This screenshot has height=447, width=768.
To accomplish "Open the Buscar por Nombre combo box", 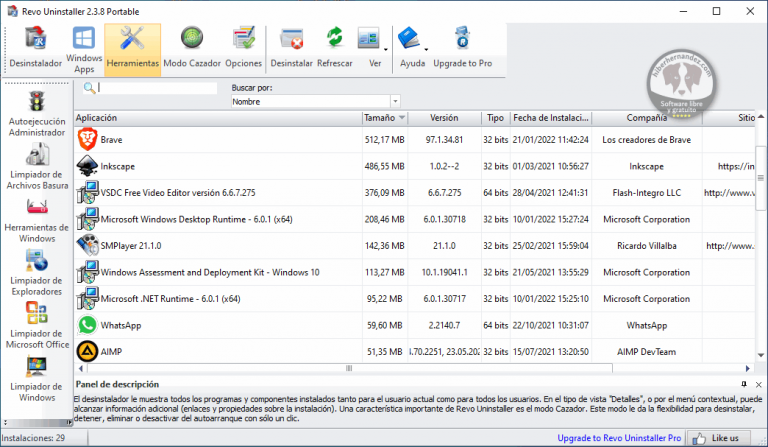I will [315, 101].
